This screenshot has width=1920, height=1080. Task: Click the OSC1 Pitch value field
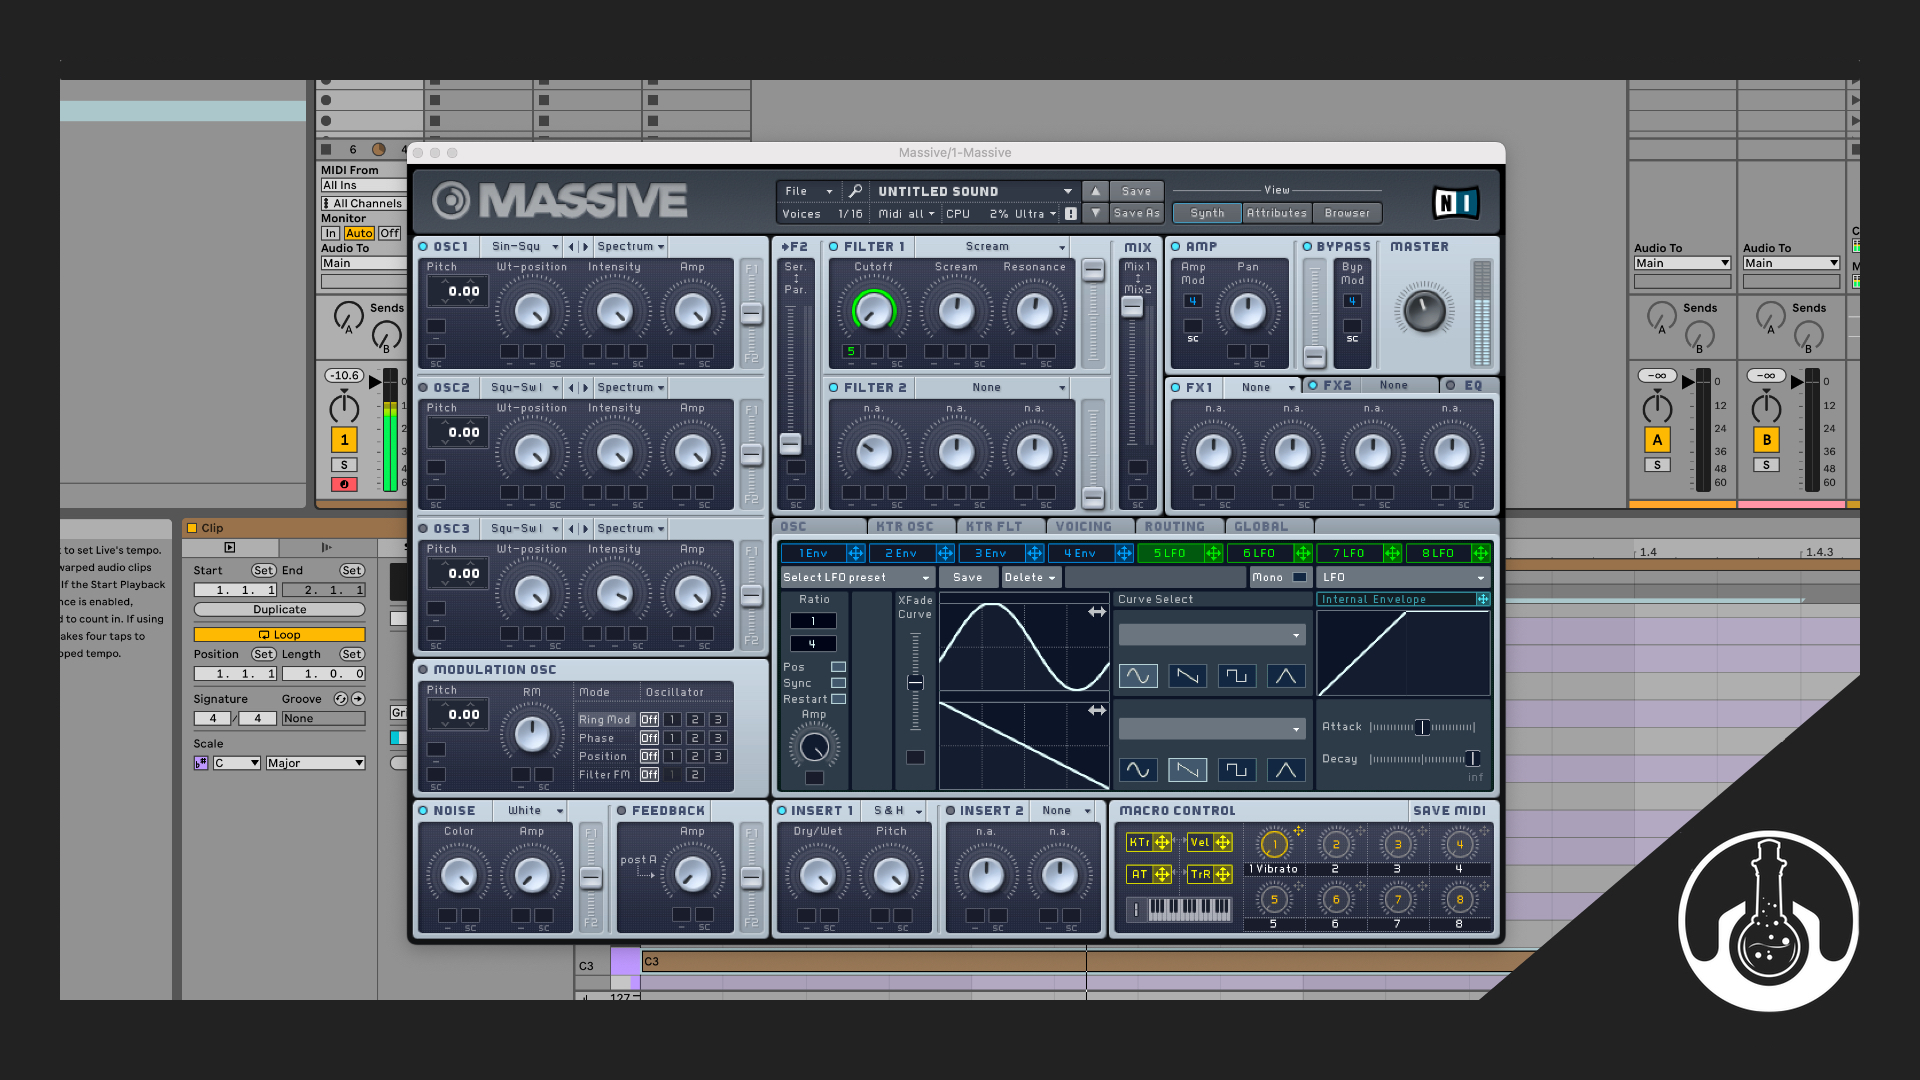(x=458, y=292)
